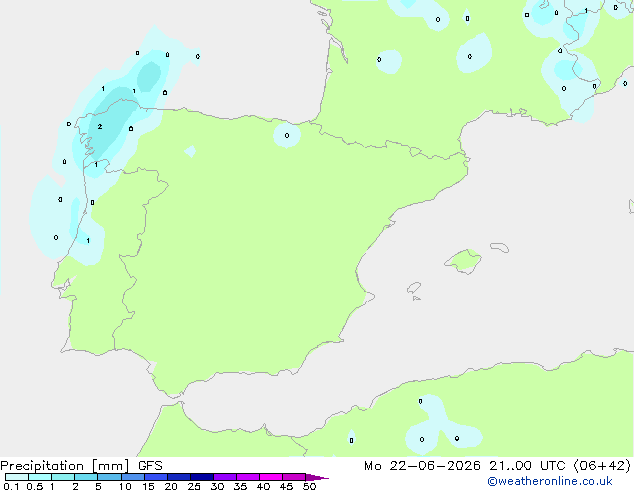Click the "Mo 22-06-2026" date text
Image resolution: width=634 pixels, height=490 pixels.
pos(422,466)
